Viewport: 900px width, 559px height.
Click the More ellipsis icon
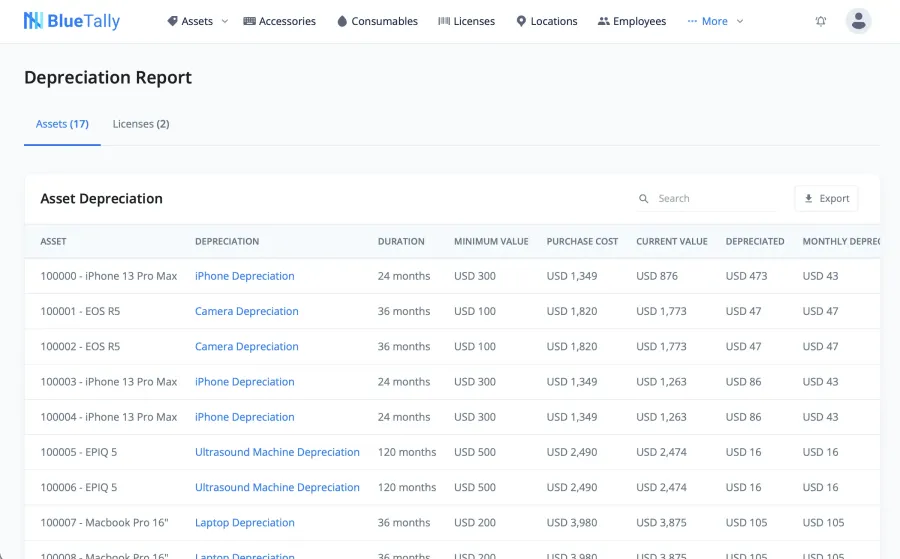pyautogui.click(x=692, y=21)
